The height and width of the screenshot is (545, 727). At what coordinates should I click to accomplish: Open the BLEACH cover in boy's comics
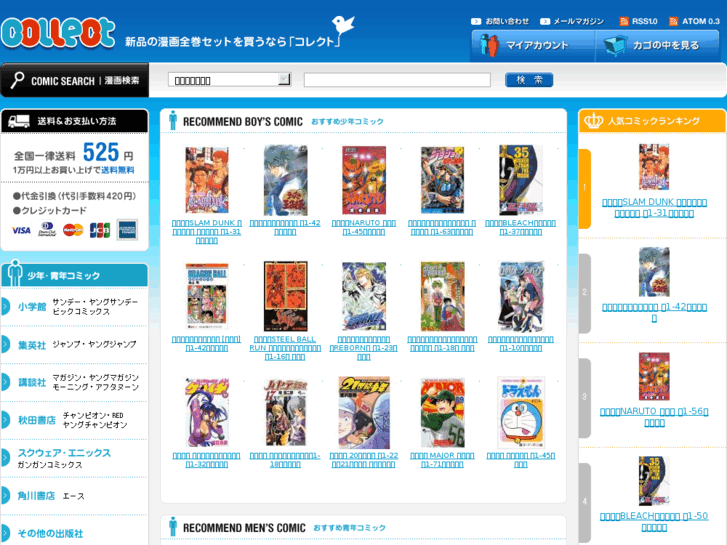(x=521, y=180)
